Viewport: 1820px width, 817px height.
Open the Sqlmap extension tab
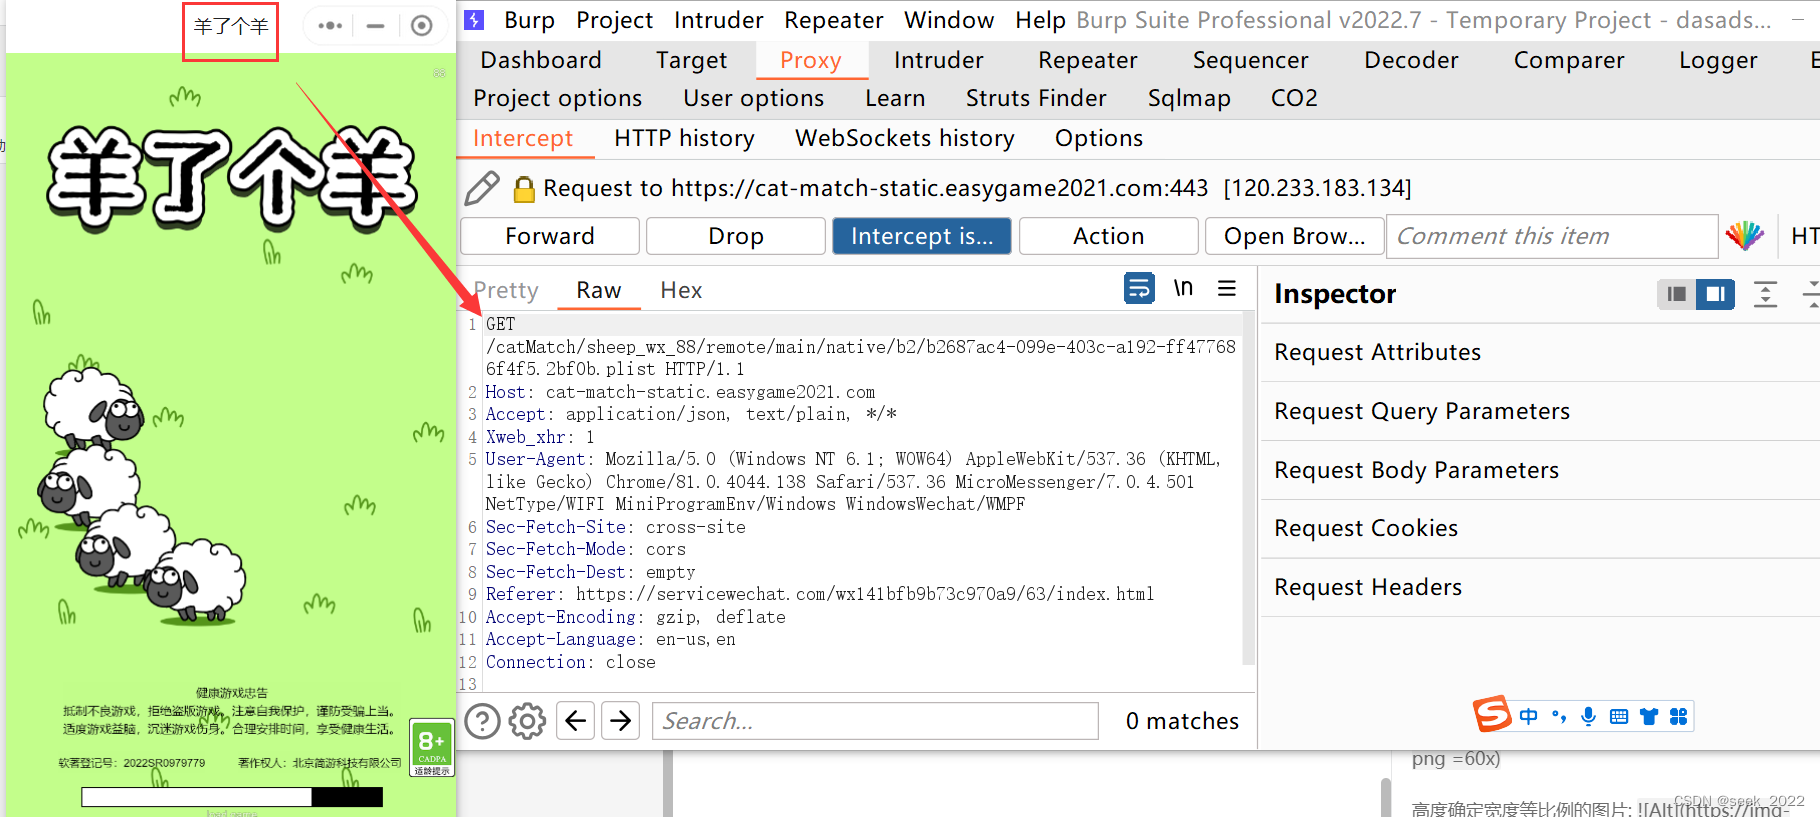[1189, 98]
